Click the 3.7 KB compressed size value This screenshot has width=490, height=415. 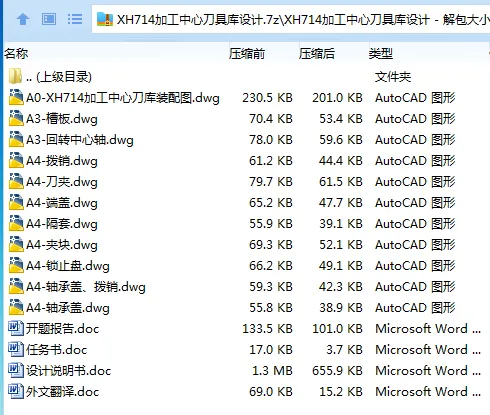tap(344, 350)
